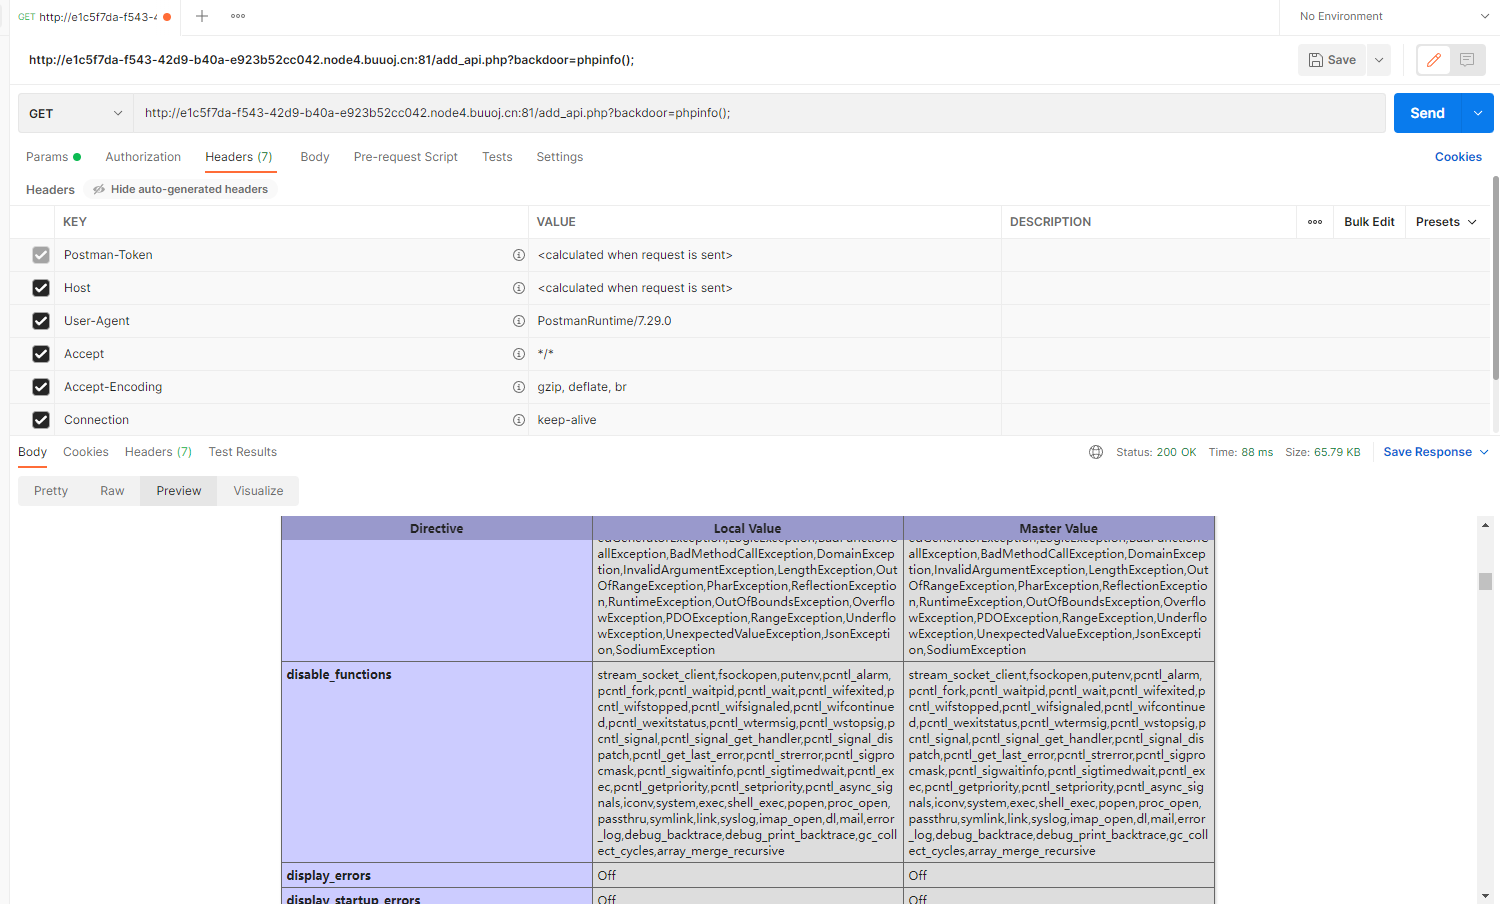Click the edit pencil icon
This screenshot has height=904, width=1500.
click(x=1434, y=60)
